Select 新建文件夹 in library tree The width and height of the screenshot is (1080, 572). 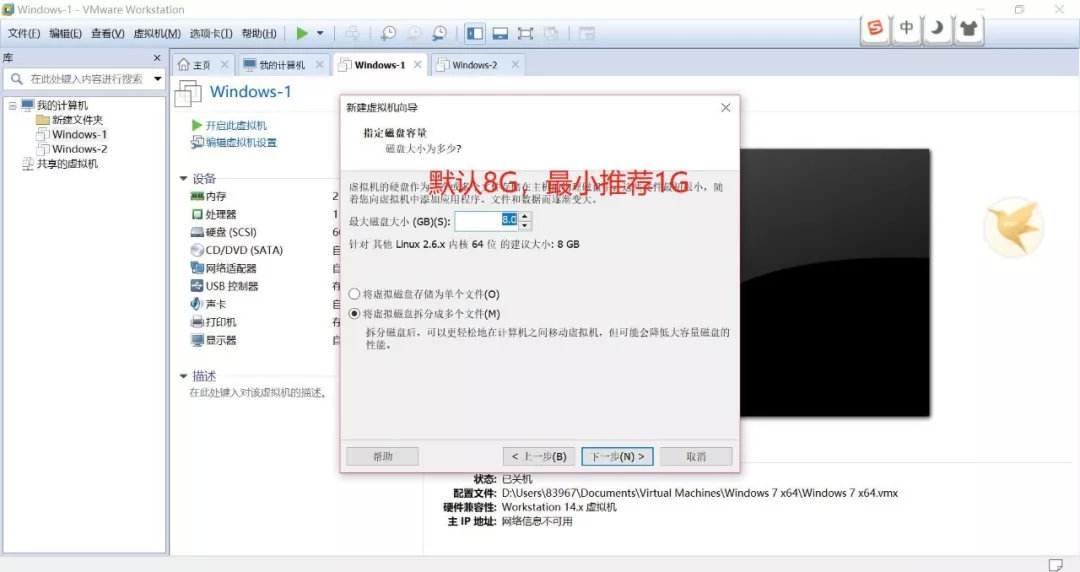[77, 120]
